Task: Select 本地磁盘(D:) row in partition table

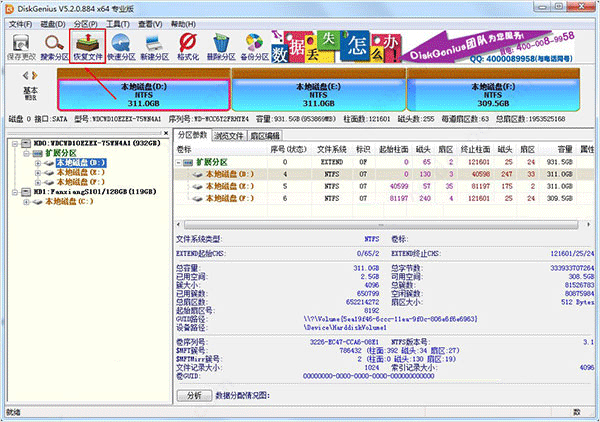Action: click(x=385, y=174)
